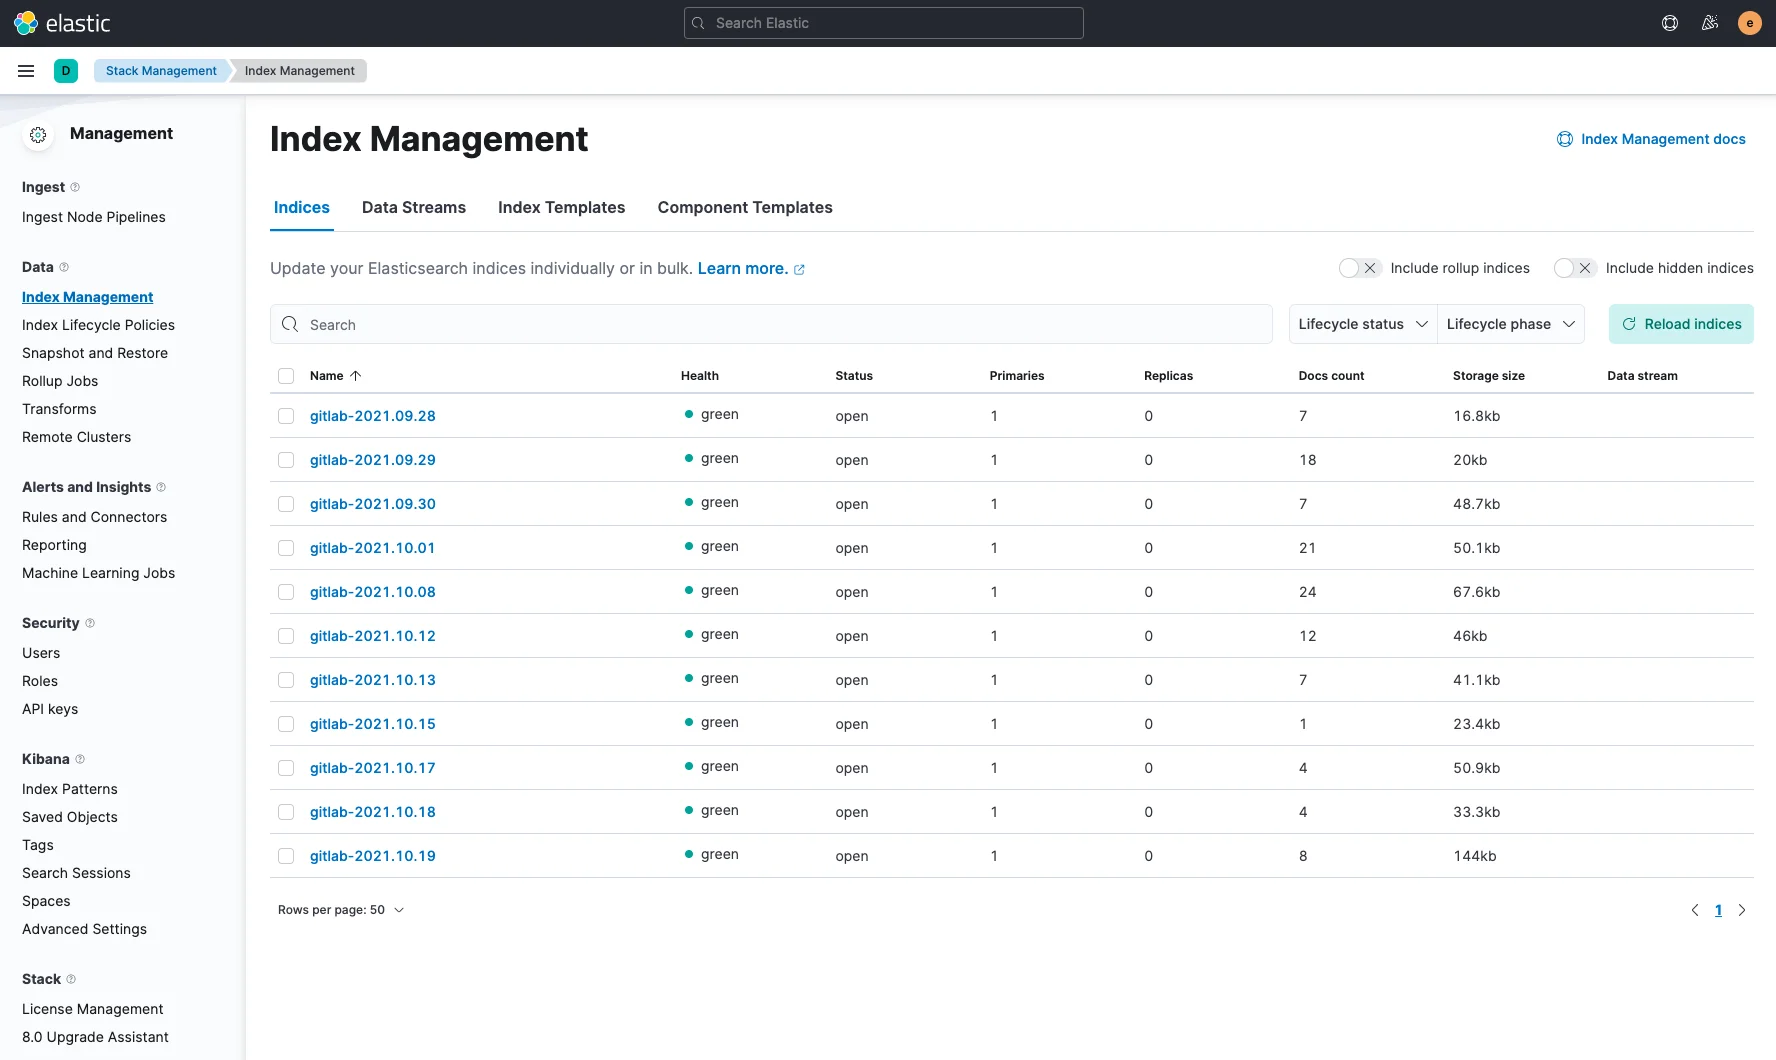Open Rows per page dropdown
The width and height of the screenshot is (1776, 1060).
[341, 910]
